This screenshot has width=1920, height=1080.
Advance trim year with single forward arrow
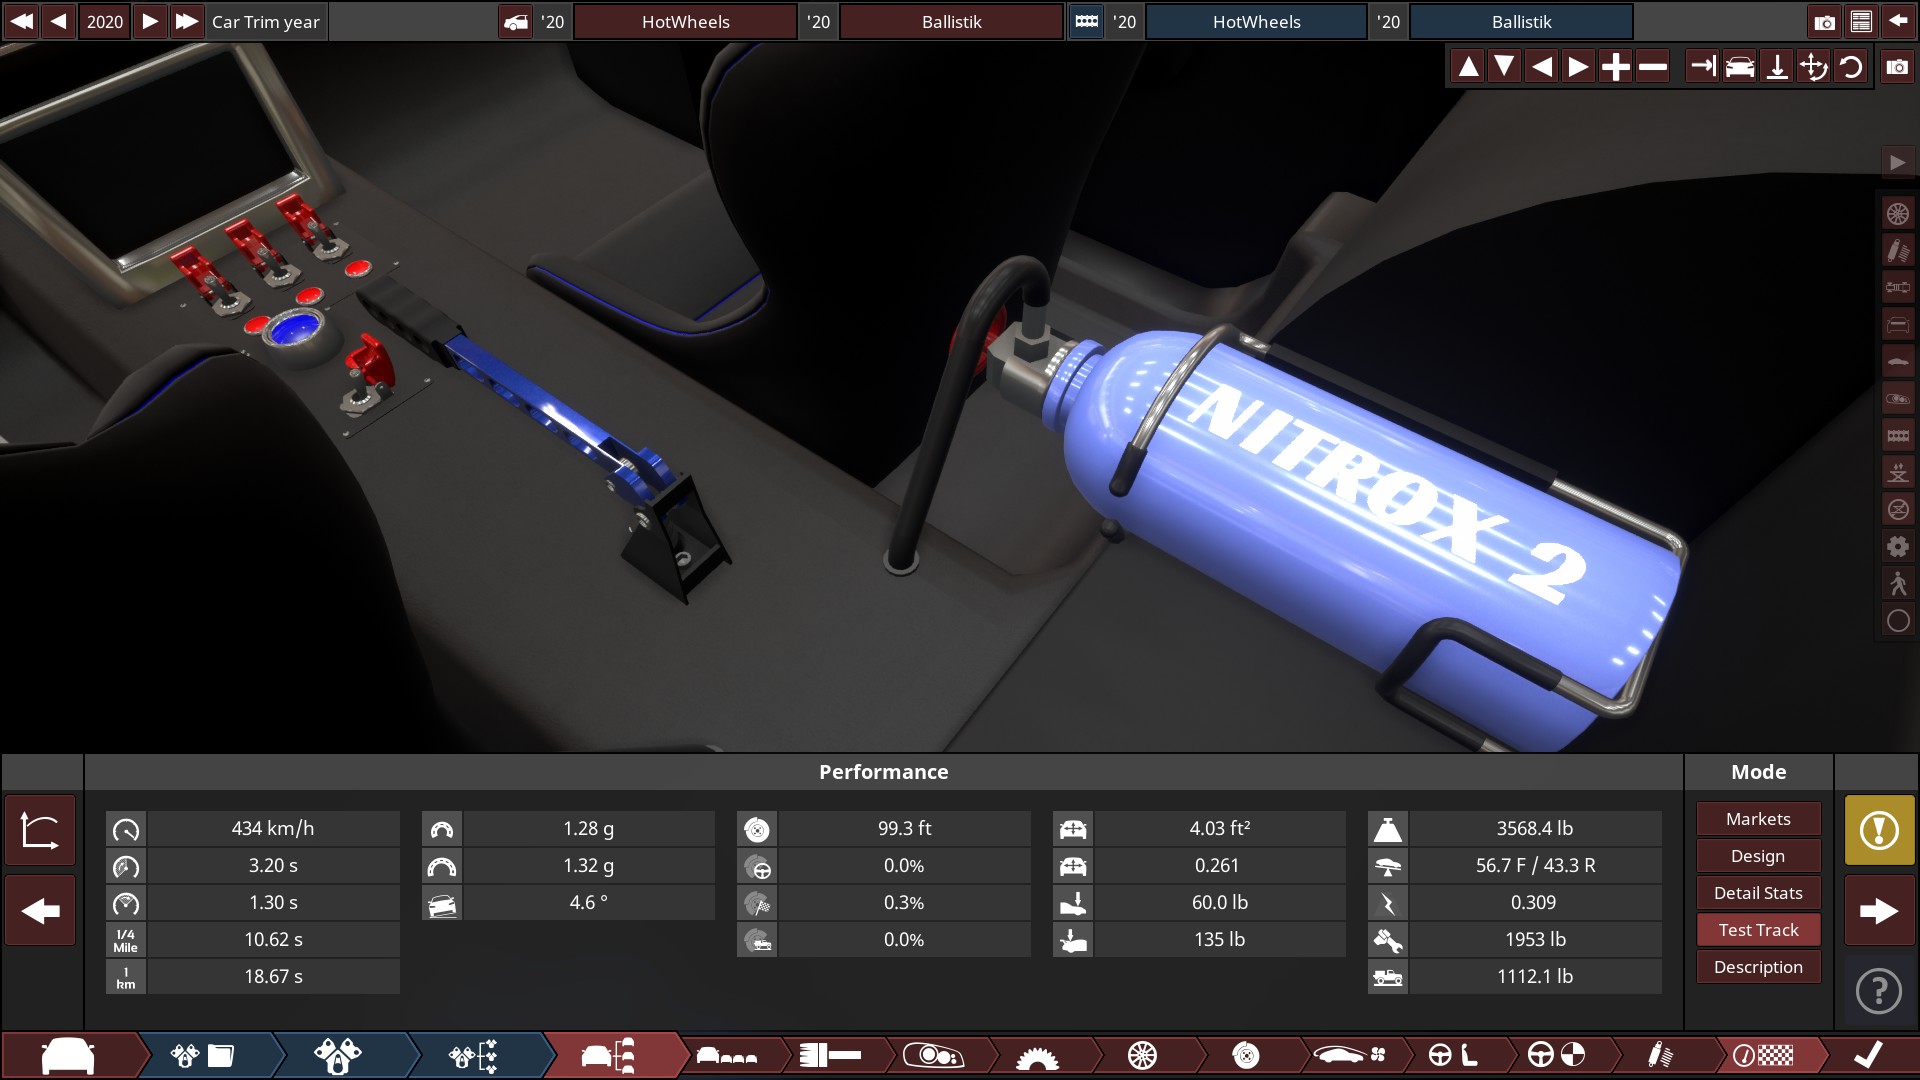tap(150, 22)
